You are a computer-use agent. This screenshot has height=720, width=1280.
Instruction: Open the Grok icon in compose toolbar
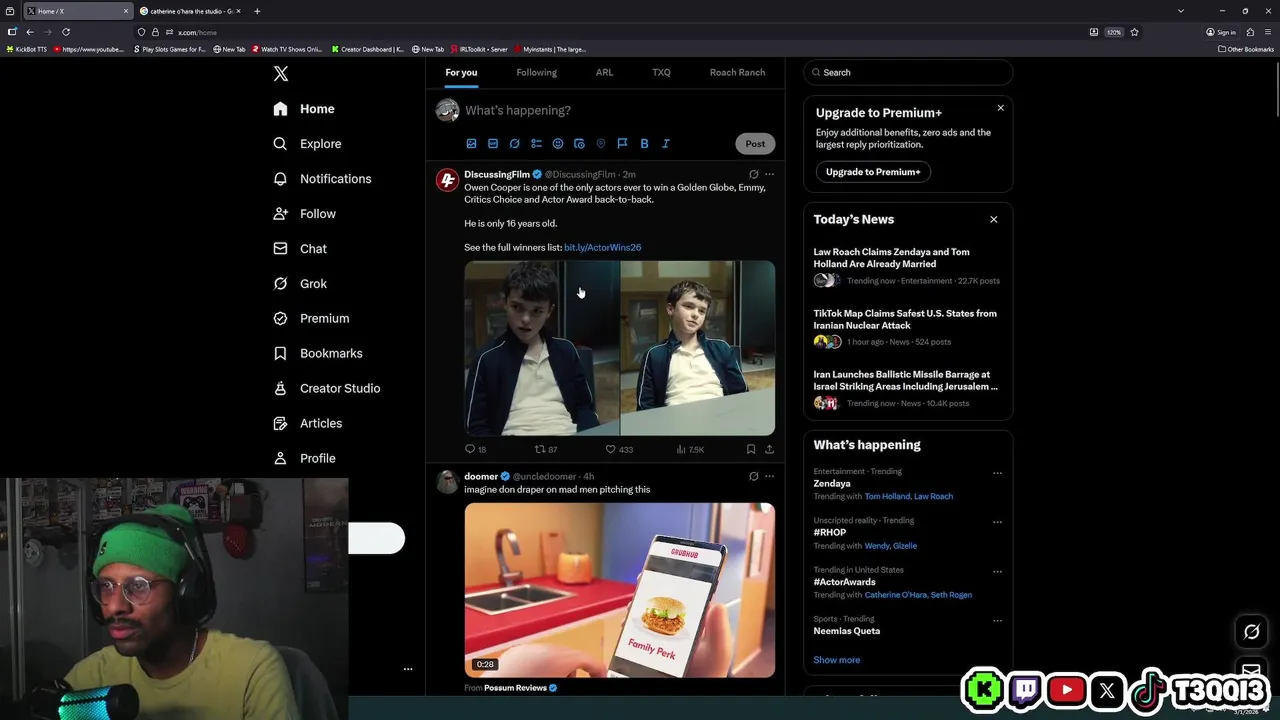[514, 144]
